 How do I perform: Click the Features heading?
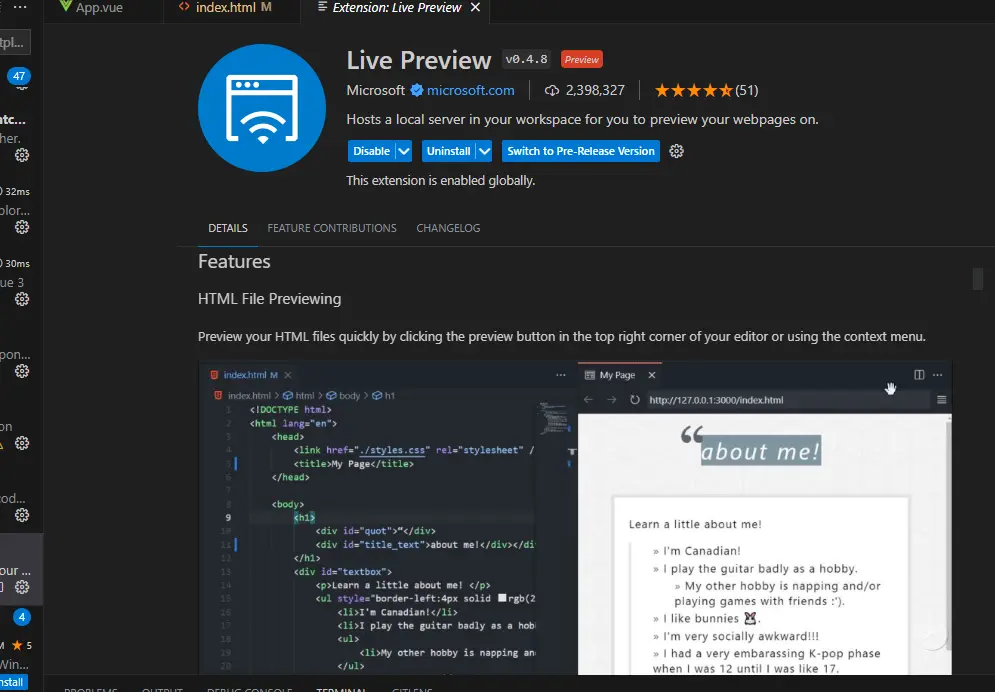click(234, 262)
